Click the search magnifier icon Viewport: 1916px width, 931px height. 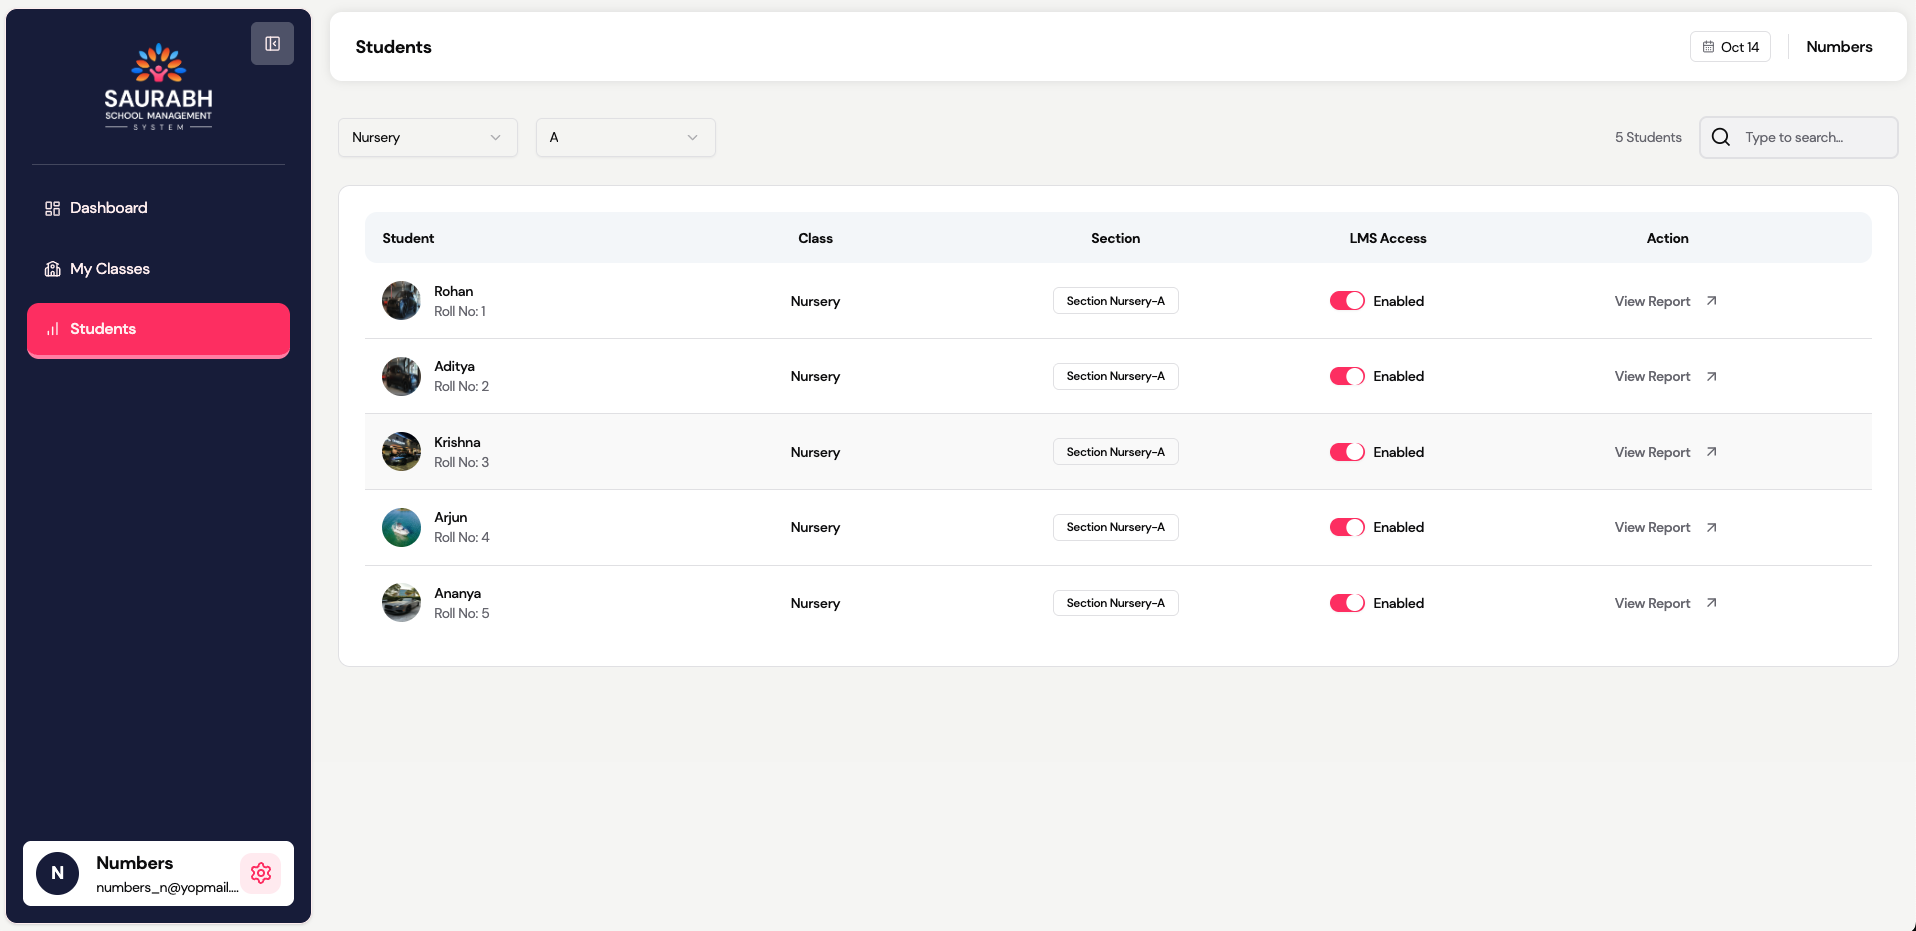click(1720, 137)
